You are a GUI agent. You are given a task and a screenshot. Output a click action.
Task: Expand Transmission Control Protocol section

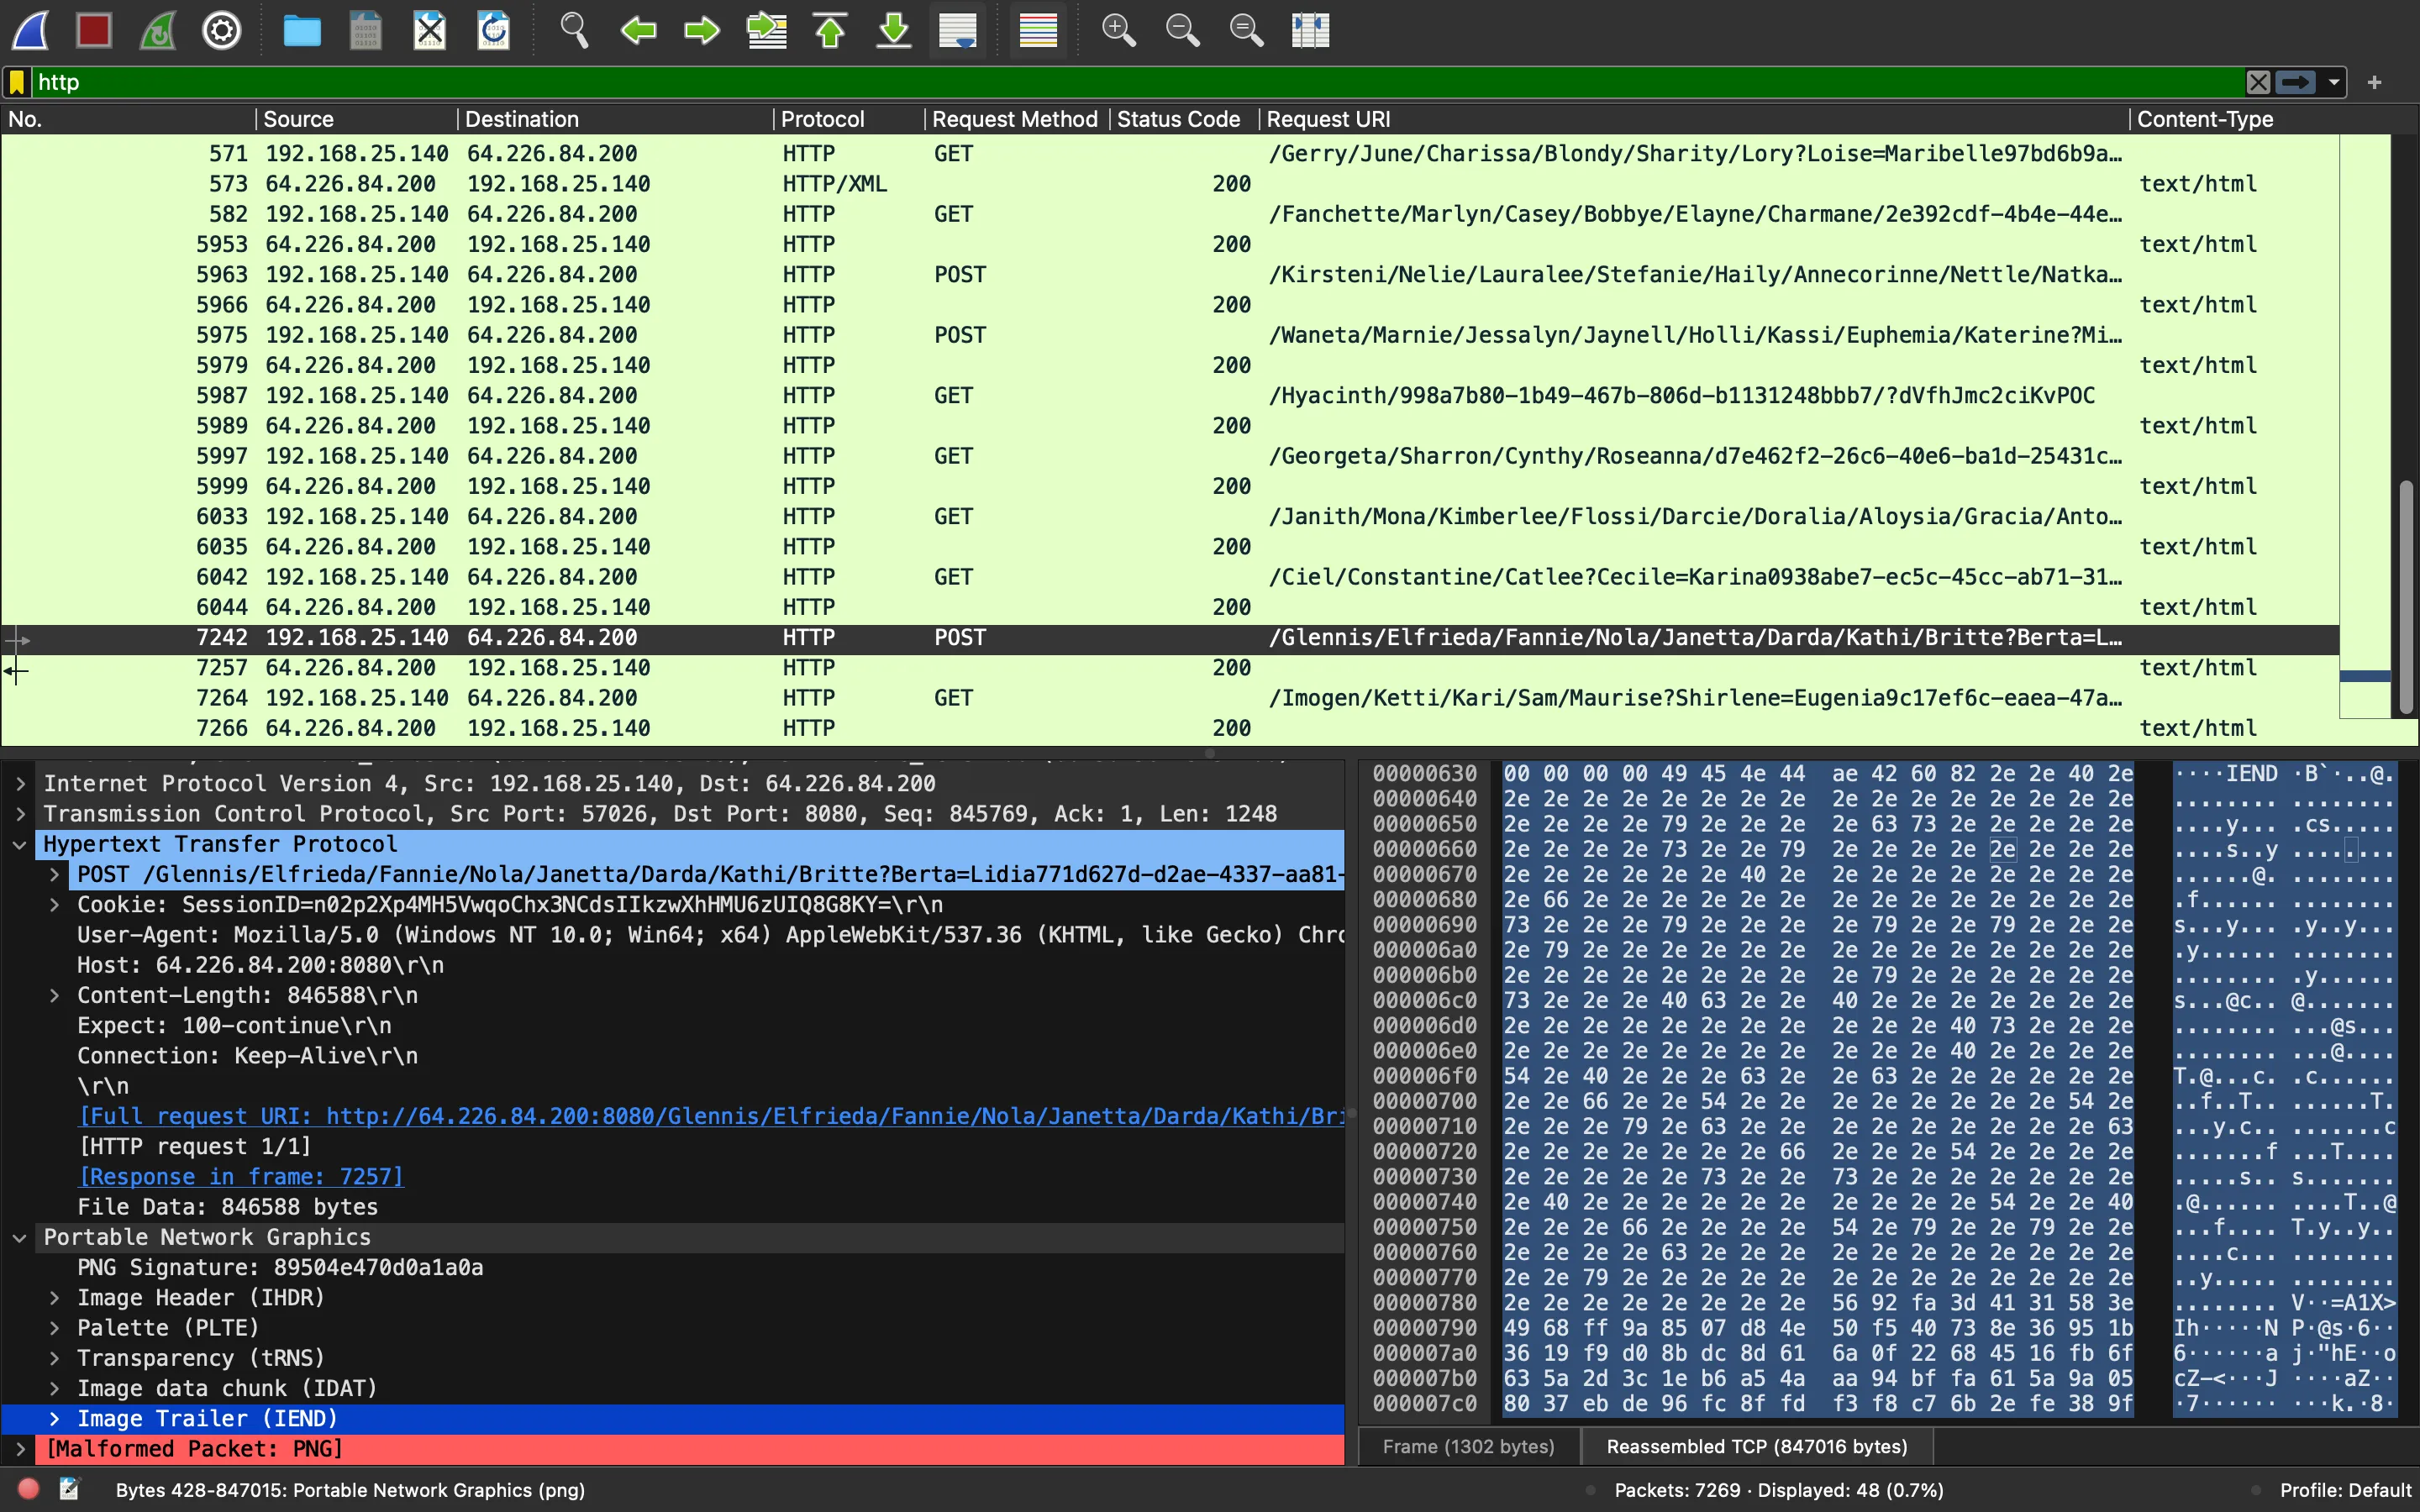pos(20,814)
